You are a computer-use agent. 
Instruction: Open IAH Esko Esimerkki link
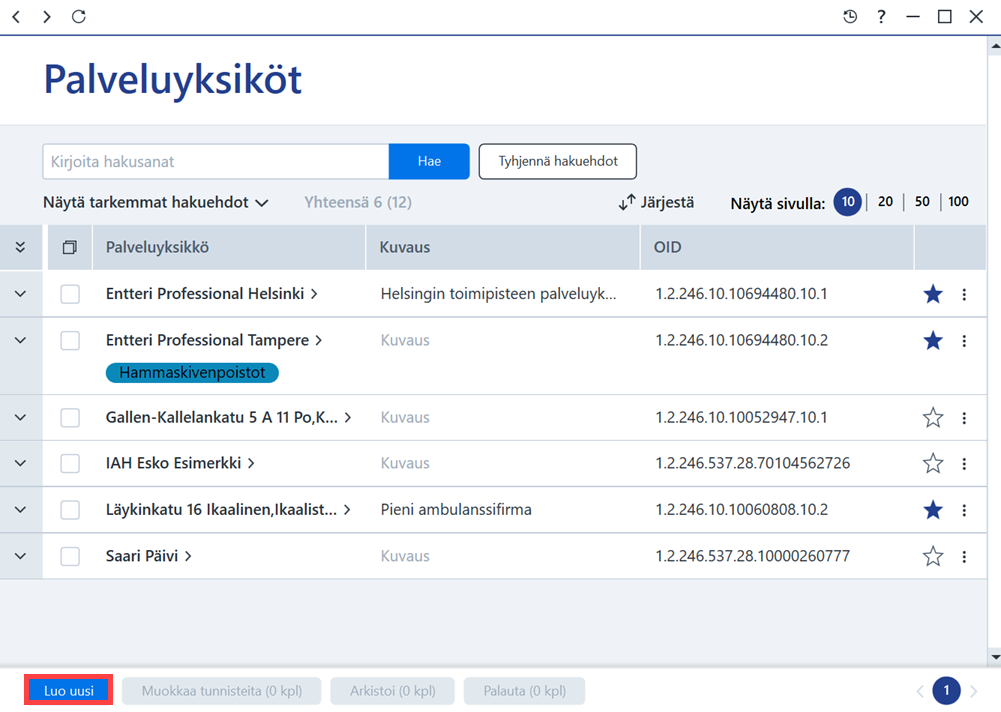coord(180,463)
